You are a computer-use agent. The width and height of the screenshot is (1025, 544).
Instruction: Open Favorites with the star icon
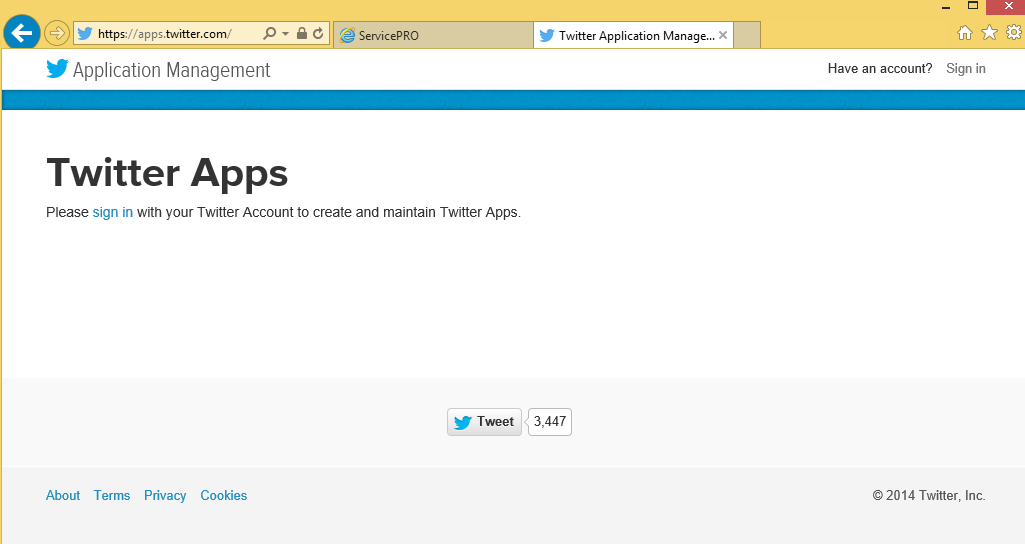tap(989, 33)
